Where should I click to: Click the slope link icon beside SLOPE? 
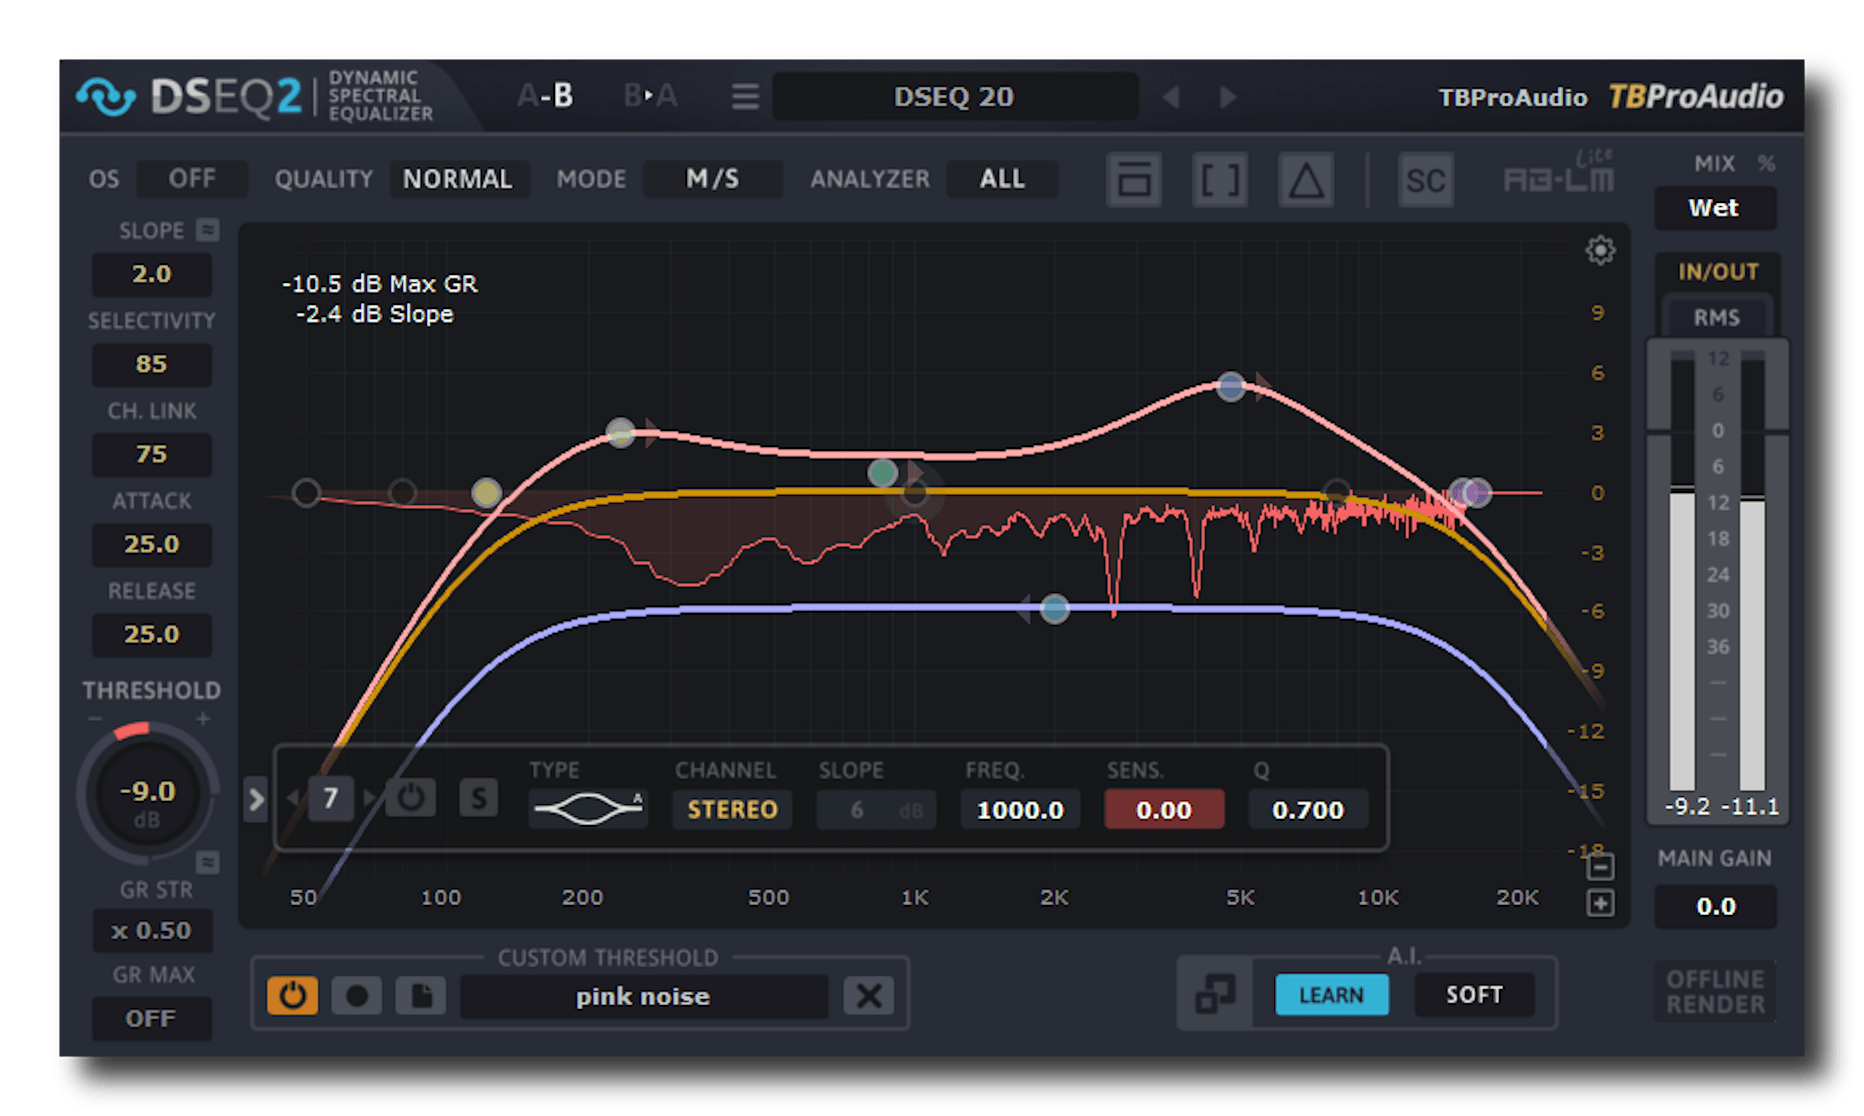coord(207,230)
